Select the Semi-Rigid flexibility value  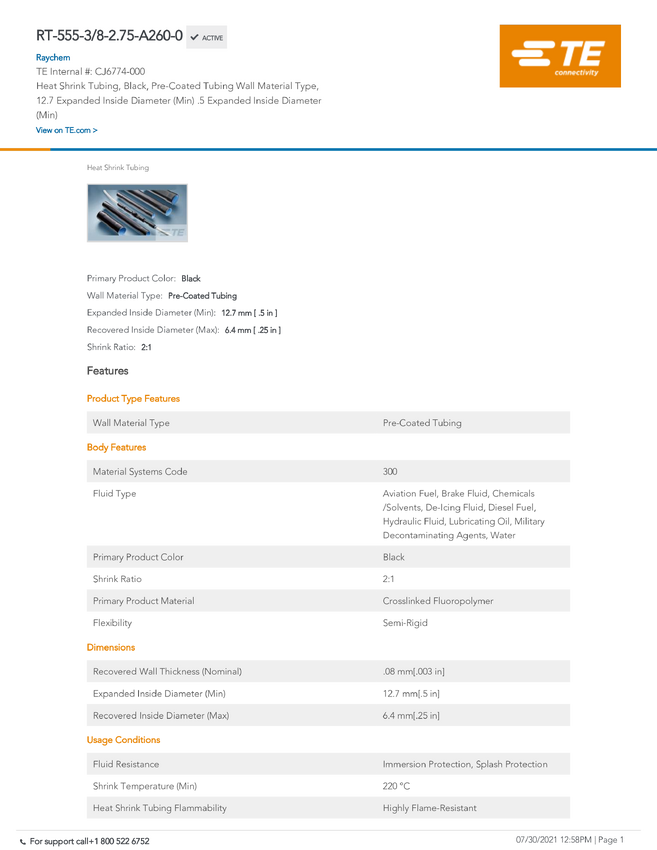[x=405, y=623]
